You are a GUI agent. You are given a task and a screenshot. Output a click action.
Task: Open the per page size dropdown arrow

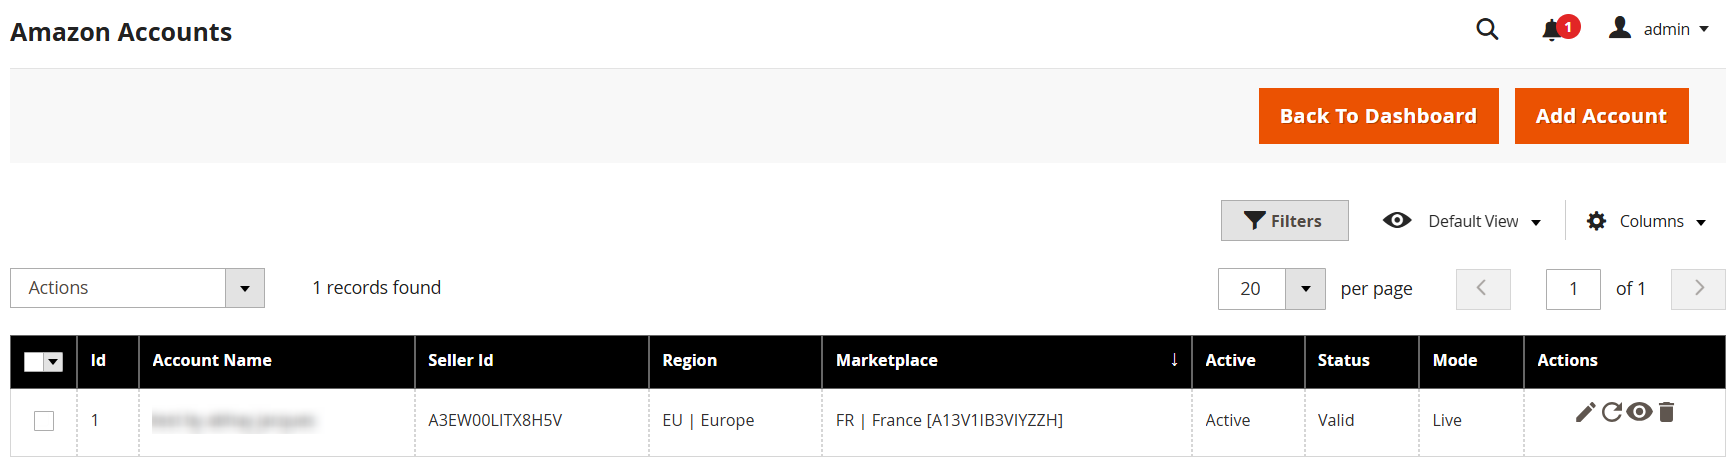click(1305, 289)
